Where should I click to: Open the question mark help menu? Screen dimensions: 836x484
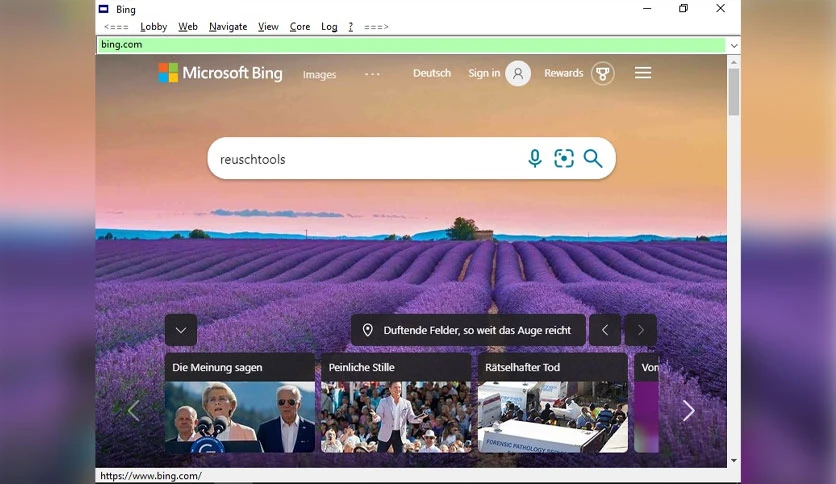point(351,27)
